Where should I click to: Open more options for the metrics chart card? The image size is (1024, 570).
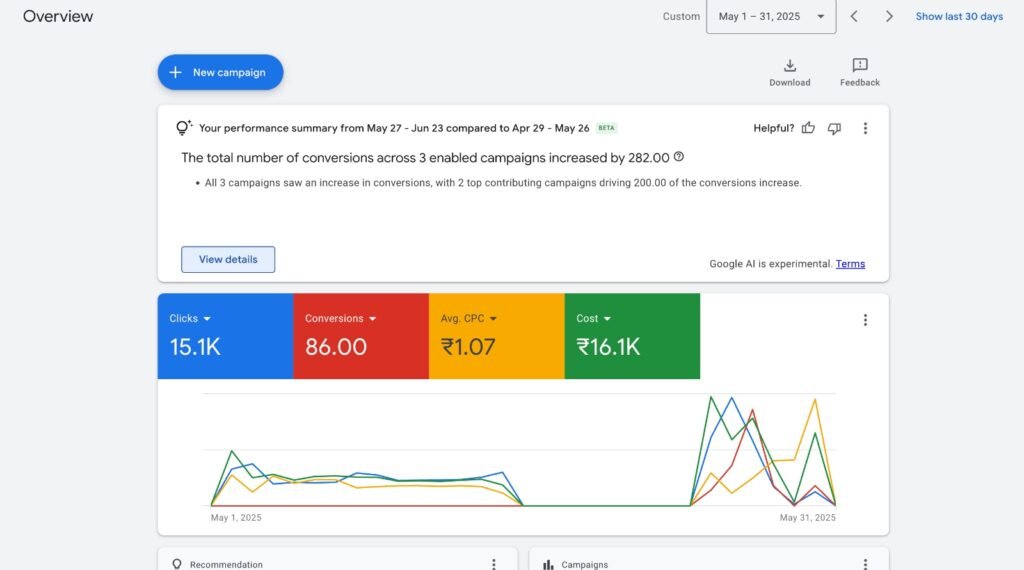[865, 320]
